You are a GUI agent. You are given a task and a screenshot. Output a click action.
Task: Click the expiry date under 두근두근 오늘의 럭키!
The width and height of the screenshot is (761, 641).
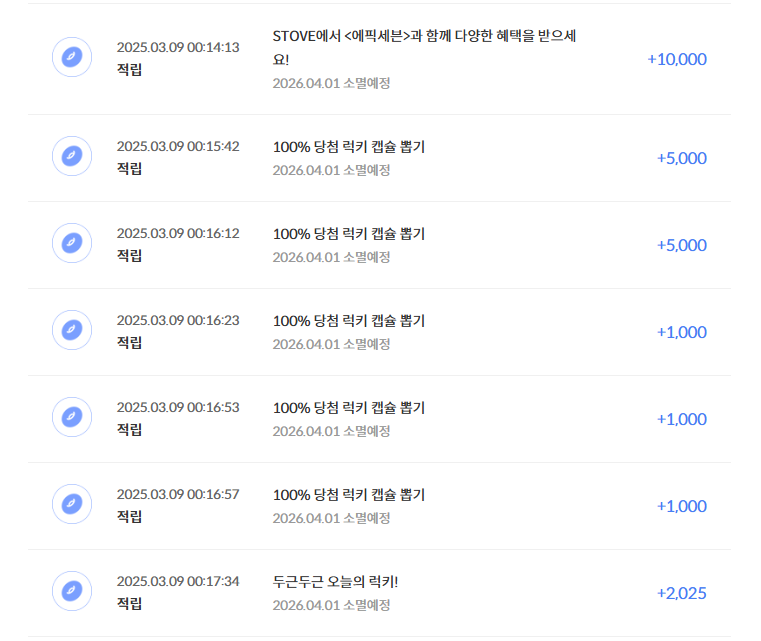331,605
